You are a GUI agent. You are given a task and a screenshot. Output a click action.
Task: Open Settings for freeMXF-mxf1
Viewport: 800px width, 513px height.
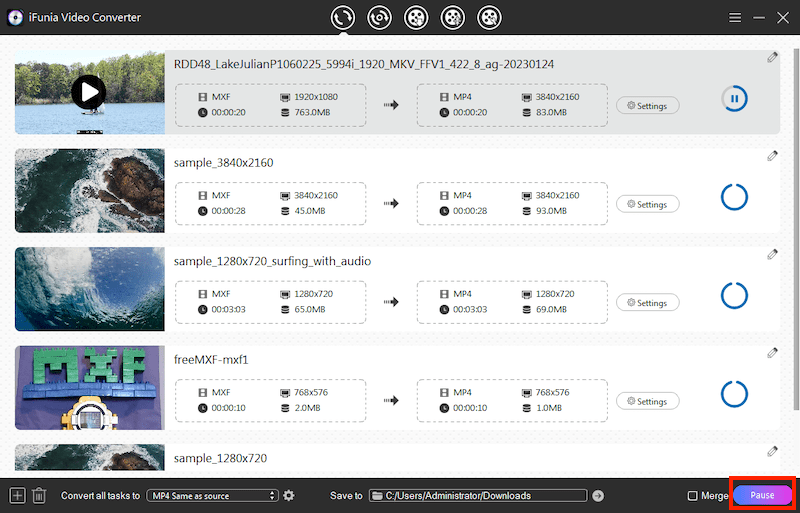point(648,401)
